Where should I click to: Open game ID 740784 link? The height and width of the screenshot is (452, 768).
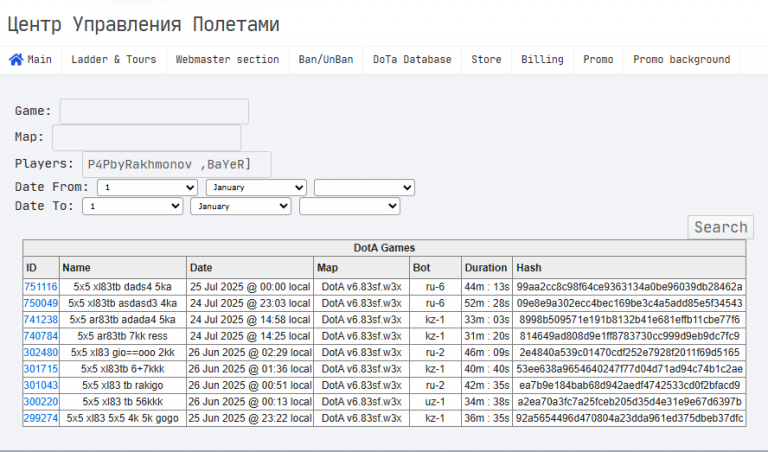[41, 336]
